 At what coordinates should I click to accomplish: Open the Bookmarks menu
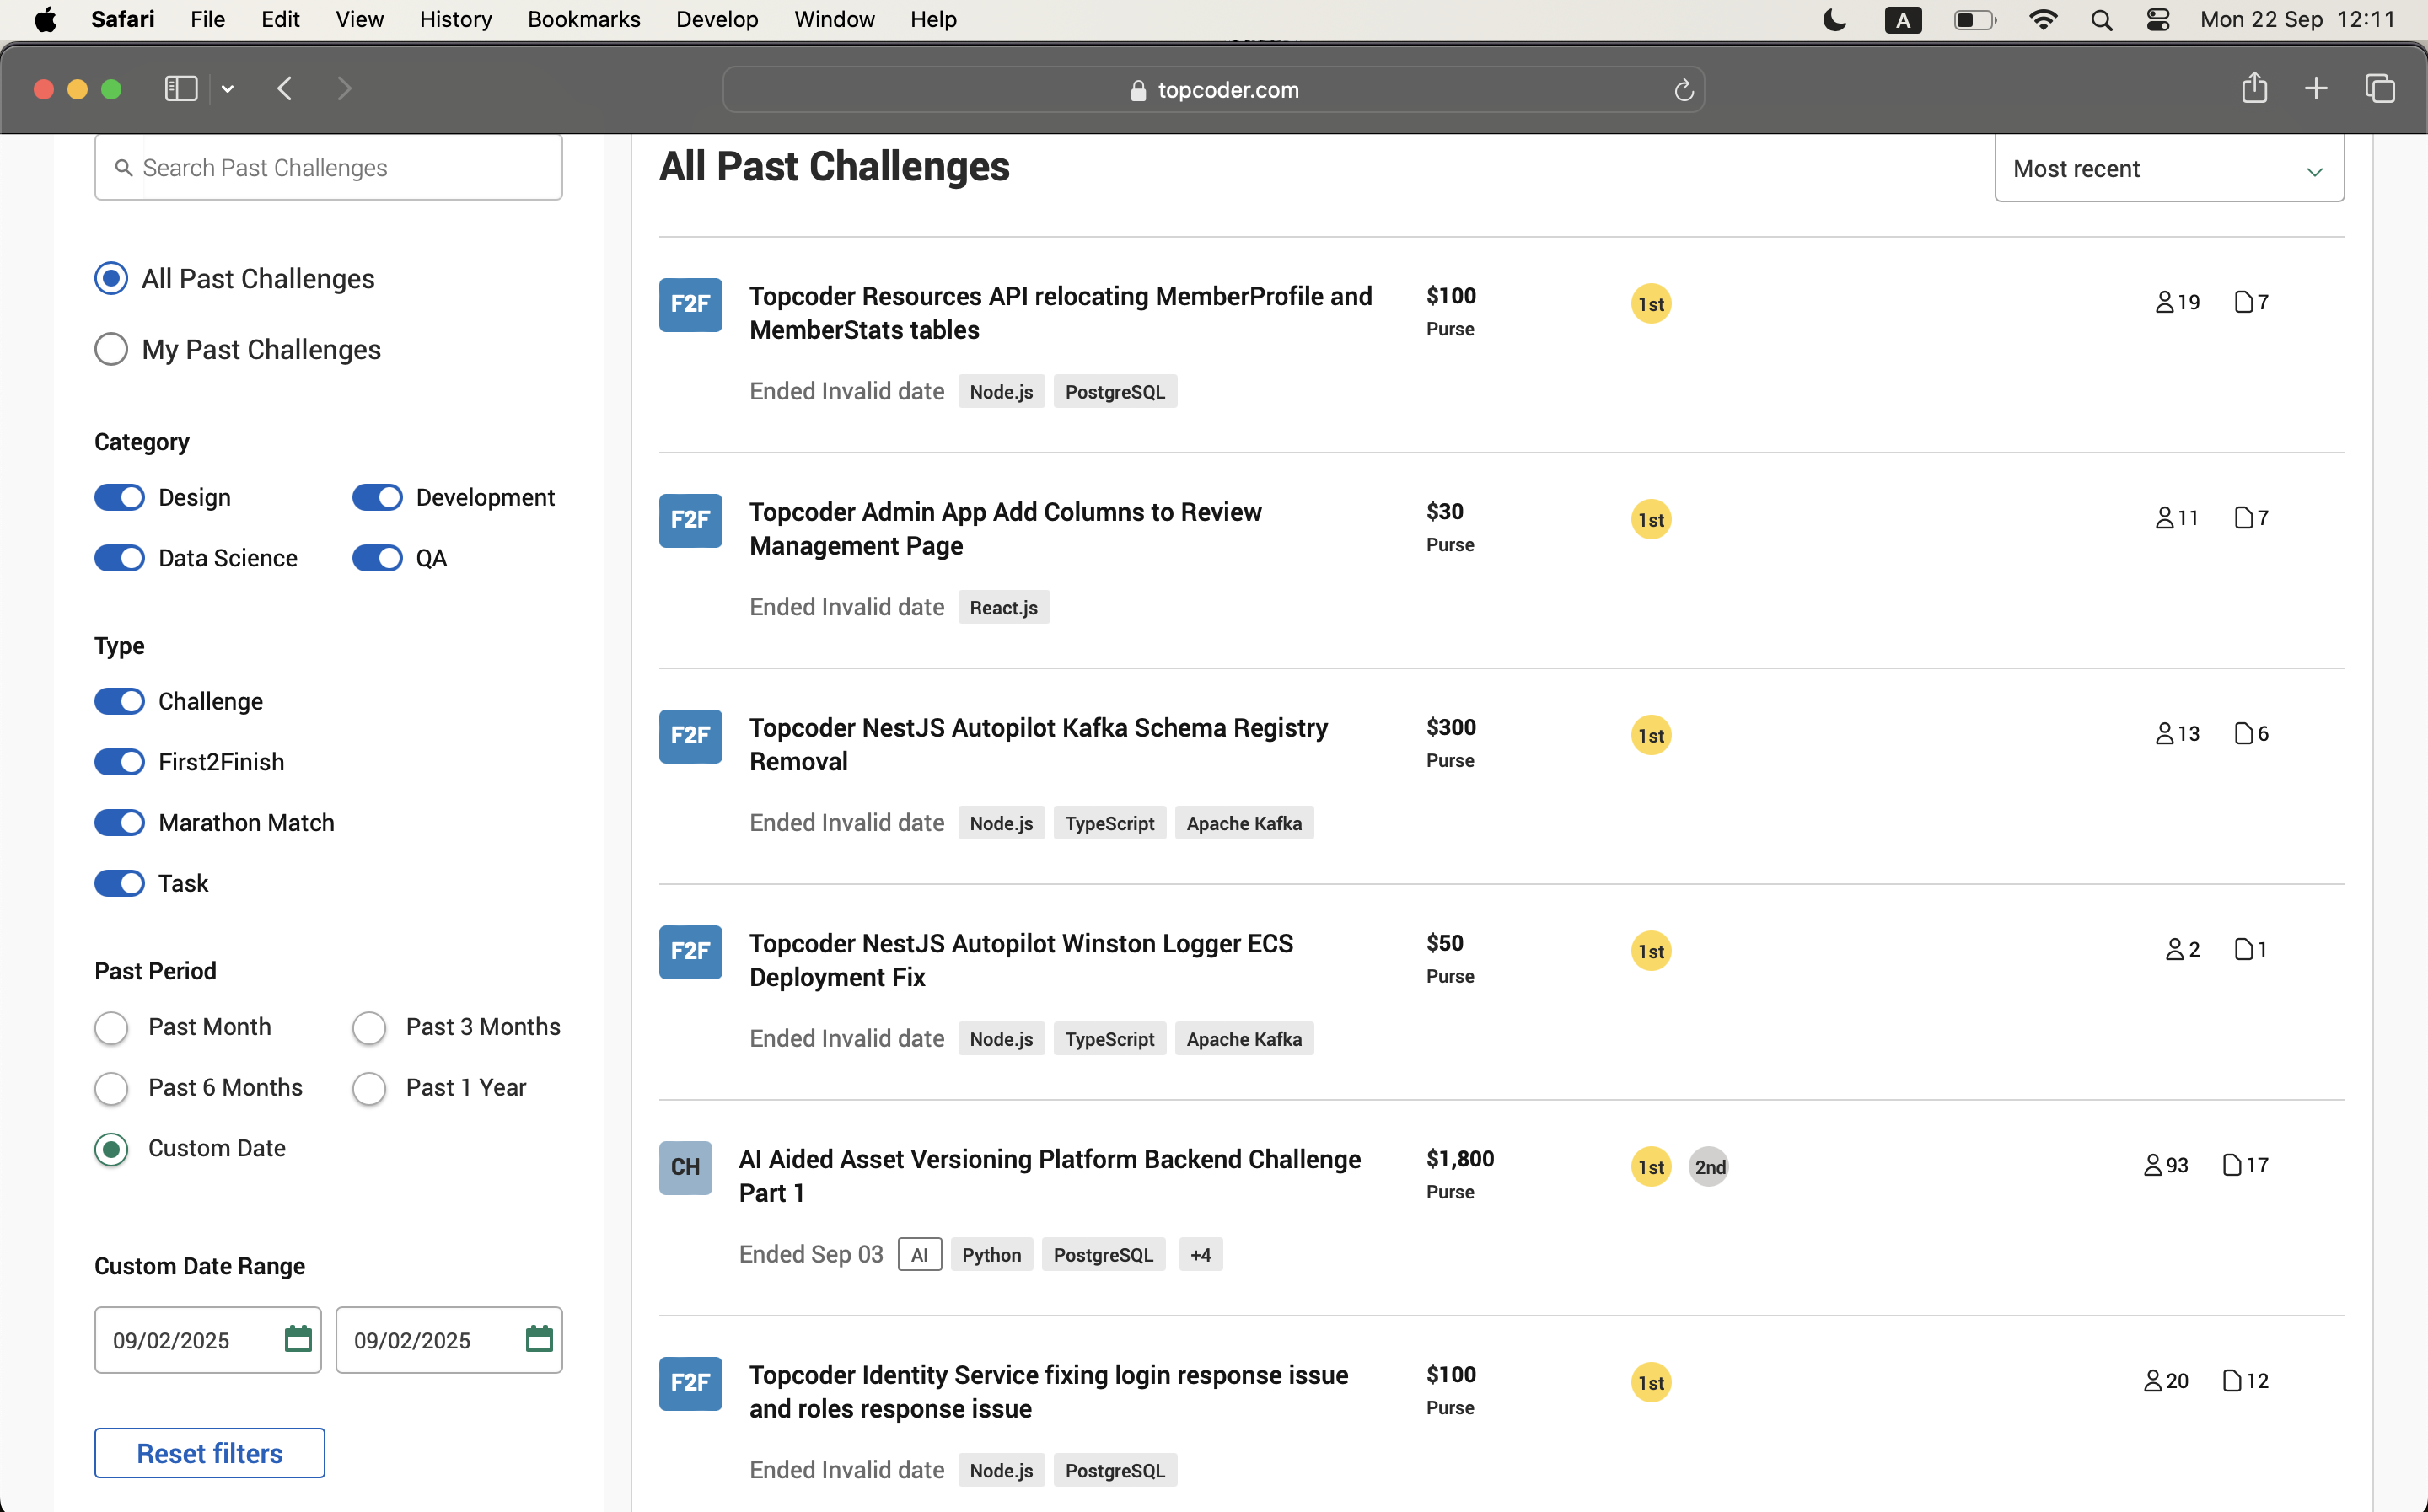pyautogui.click(x=584, y=20)
